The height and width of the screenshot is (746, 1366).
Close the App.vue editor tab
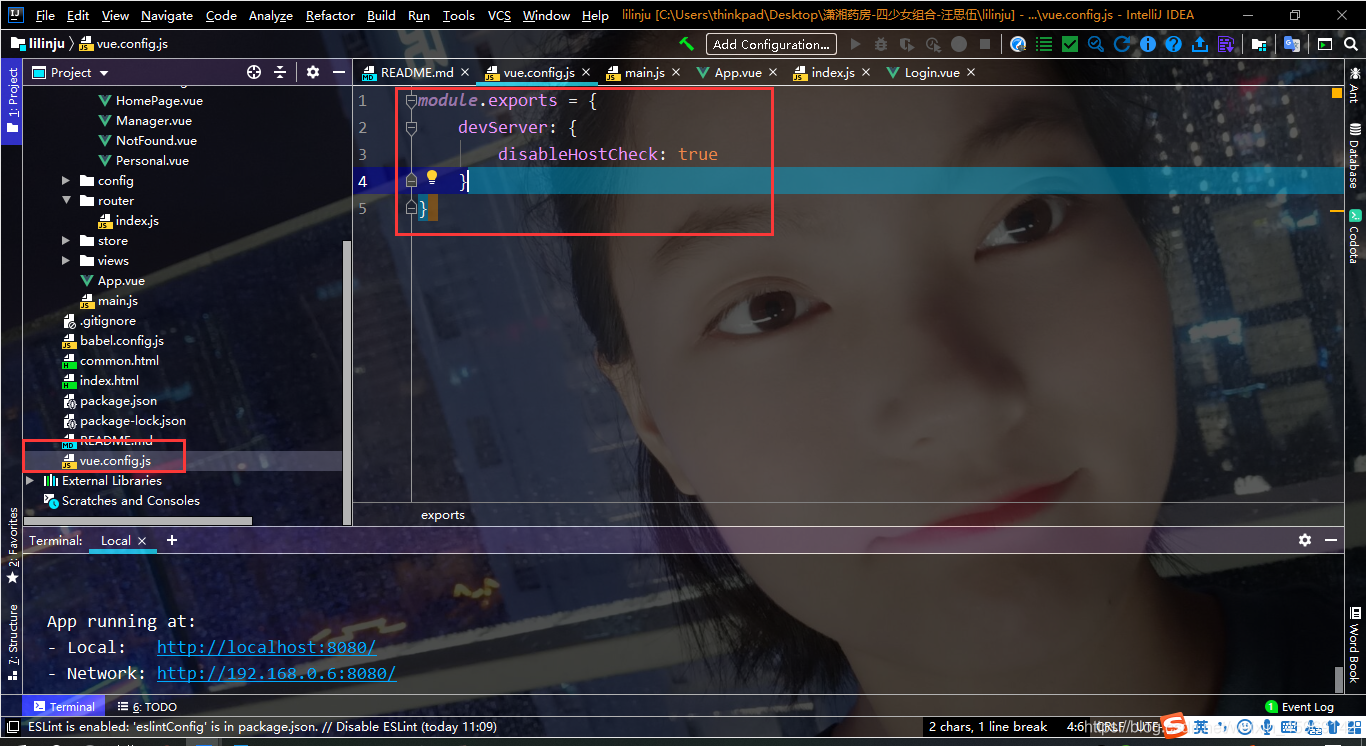click(774, 73)
